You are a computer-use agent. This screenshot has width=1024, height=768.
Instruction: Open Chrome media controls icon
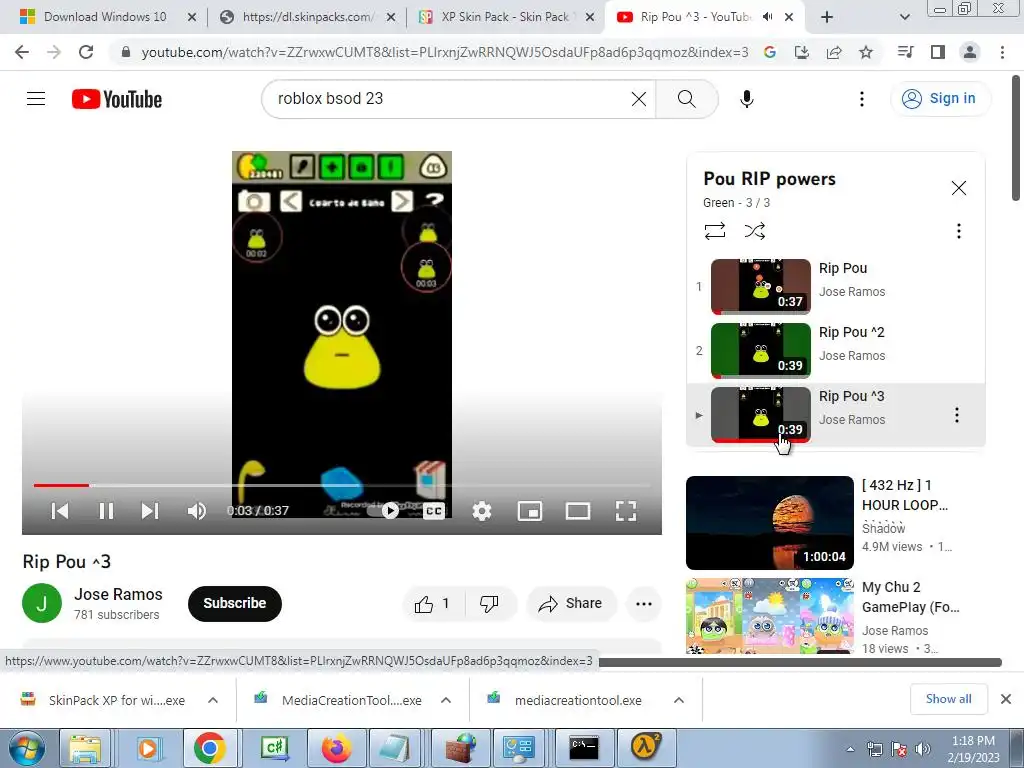[x=905, y=52]
